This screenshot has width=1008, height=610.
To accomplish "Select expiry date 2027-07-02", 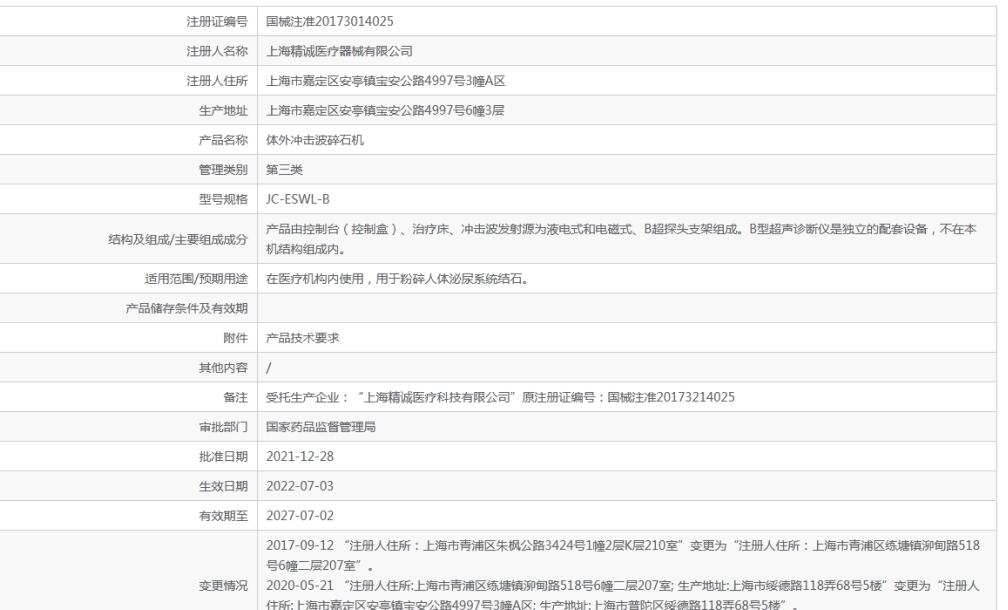I will click(300, 515).
